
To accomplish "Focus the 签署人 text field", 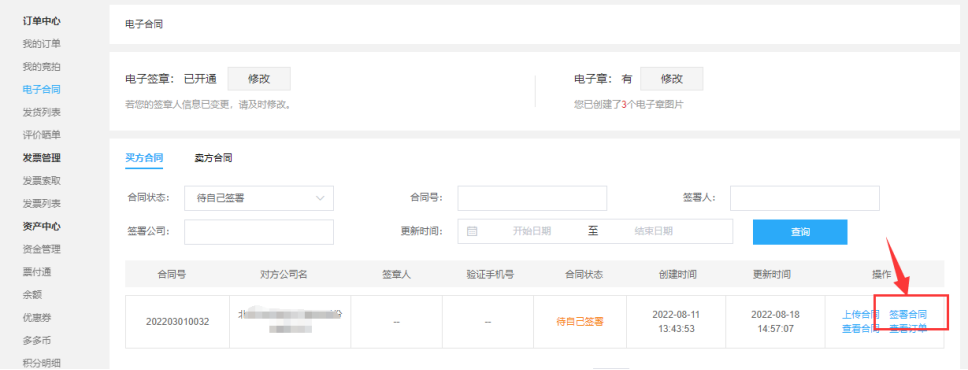I will coord(805,198).
